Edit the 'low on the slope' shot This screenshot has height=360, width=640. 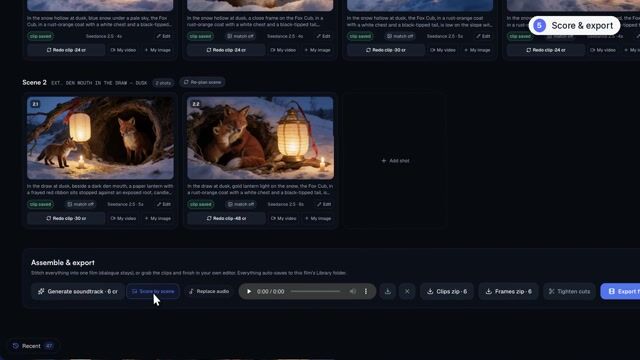pos(483,36)
